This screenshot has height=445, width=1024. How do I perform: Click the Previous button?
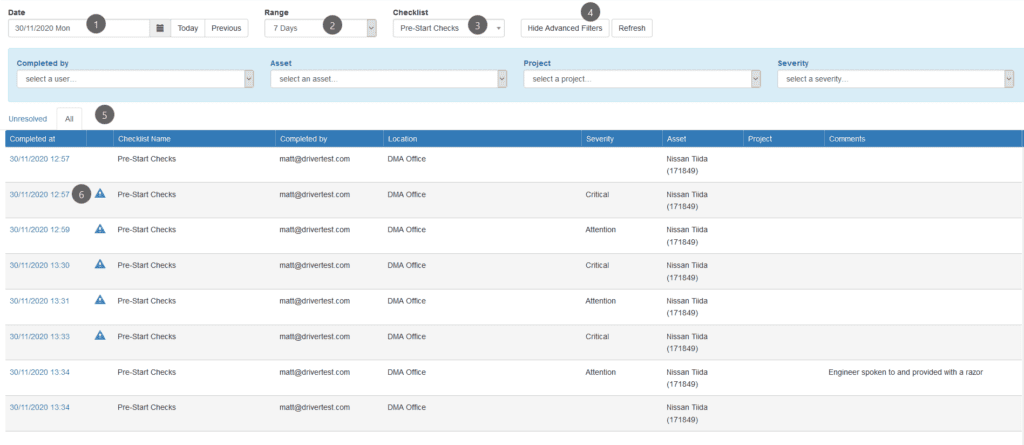pyautogui.click(x=226, y=28)
